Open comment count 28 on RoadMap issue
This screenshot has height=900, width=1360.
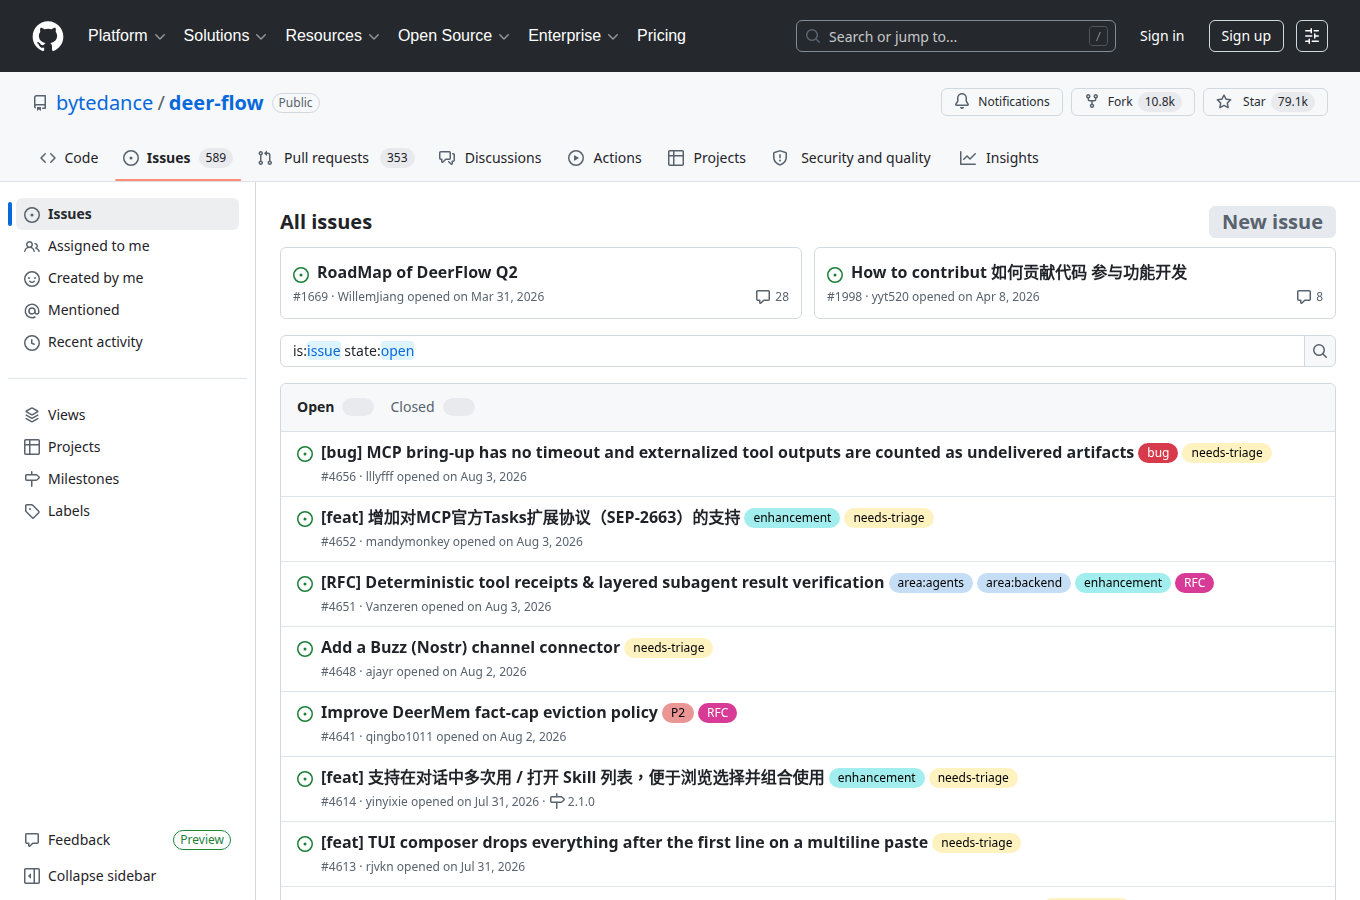[x=772, y=297]
